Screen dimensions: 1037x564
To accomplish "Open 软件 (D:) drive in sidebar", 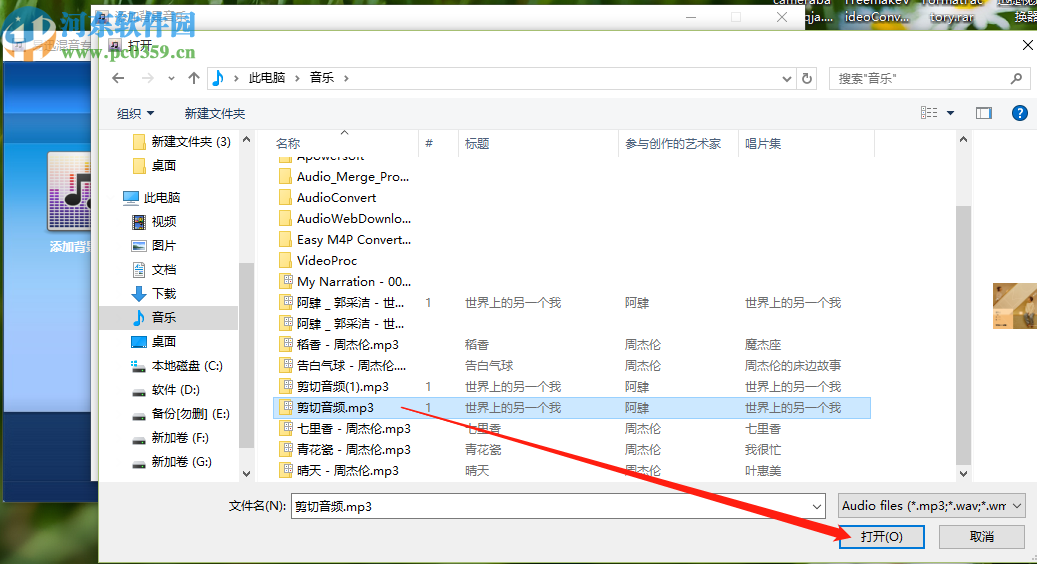I will [166, 390].
